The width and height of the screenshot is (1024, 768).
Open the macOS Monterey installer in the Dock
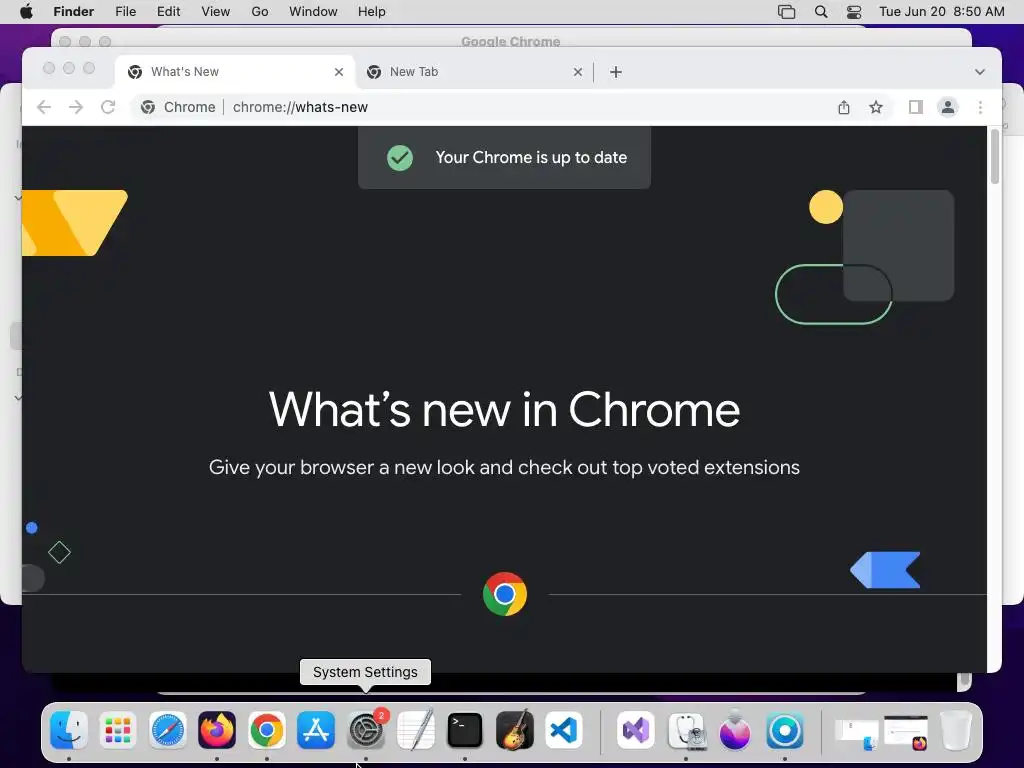click(x=735, y=730)
